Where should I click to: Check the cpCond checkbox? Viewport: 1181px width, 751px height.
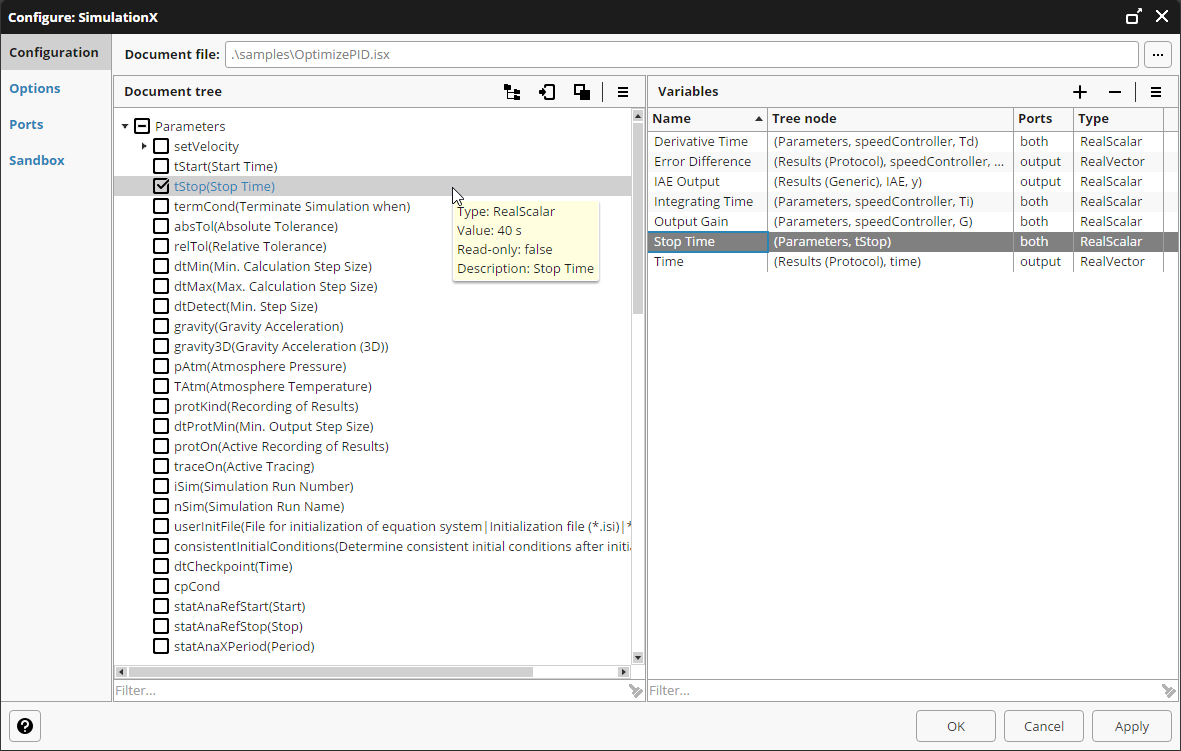[x=160, y=586]
